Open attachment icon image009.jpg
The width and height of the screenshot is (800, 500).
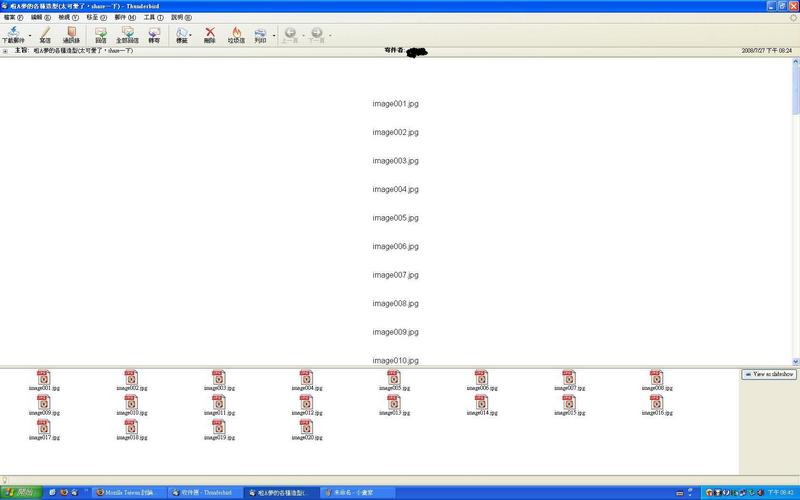tap(44, 402)
